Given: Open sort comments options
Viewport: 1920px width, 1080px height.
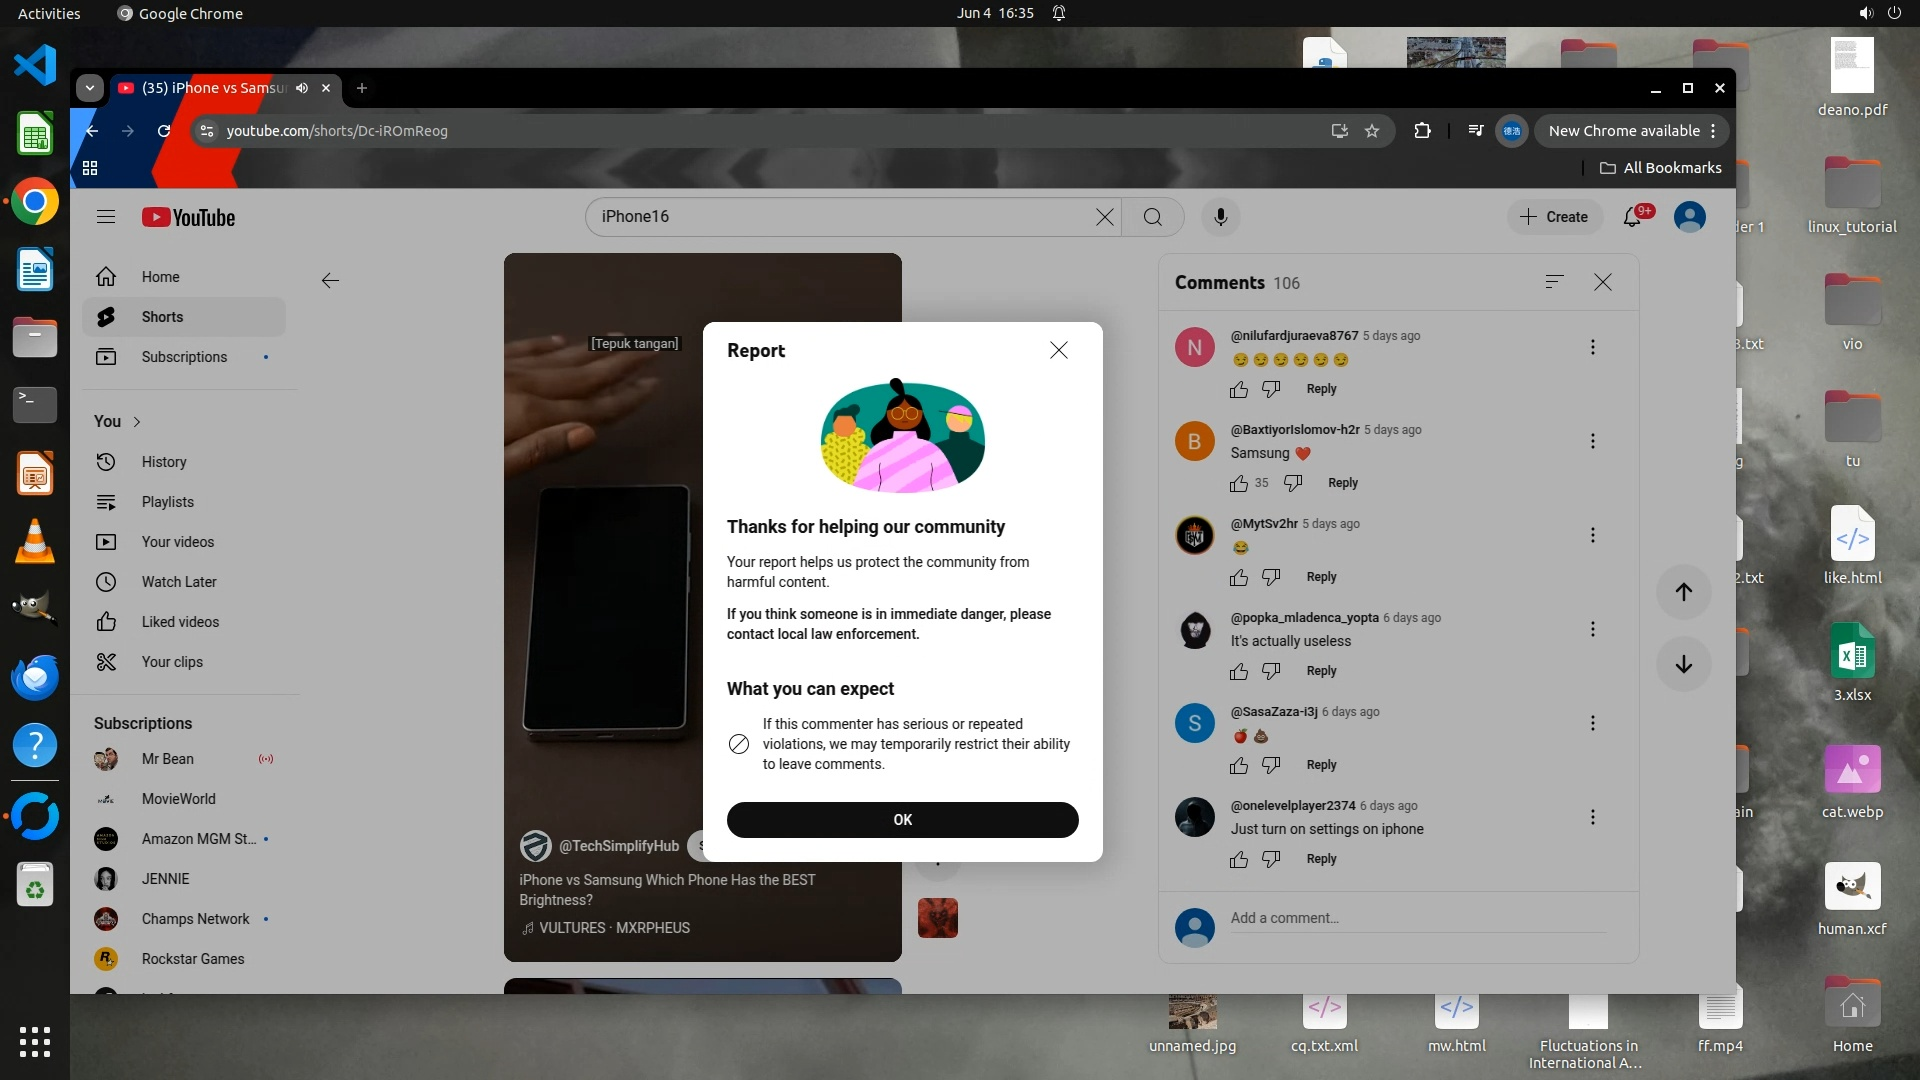Looking at the screenshot, I should pyautogui.click(x=1554, y=282).
